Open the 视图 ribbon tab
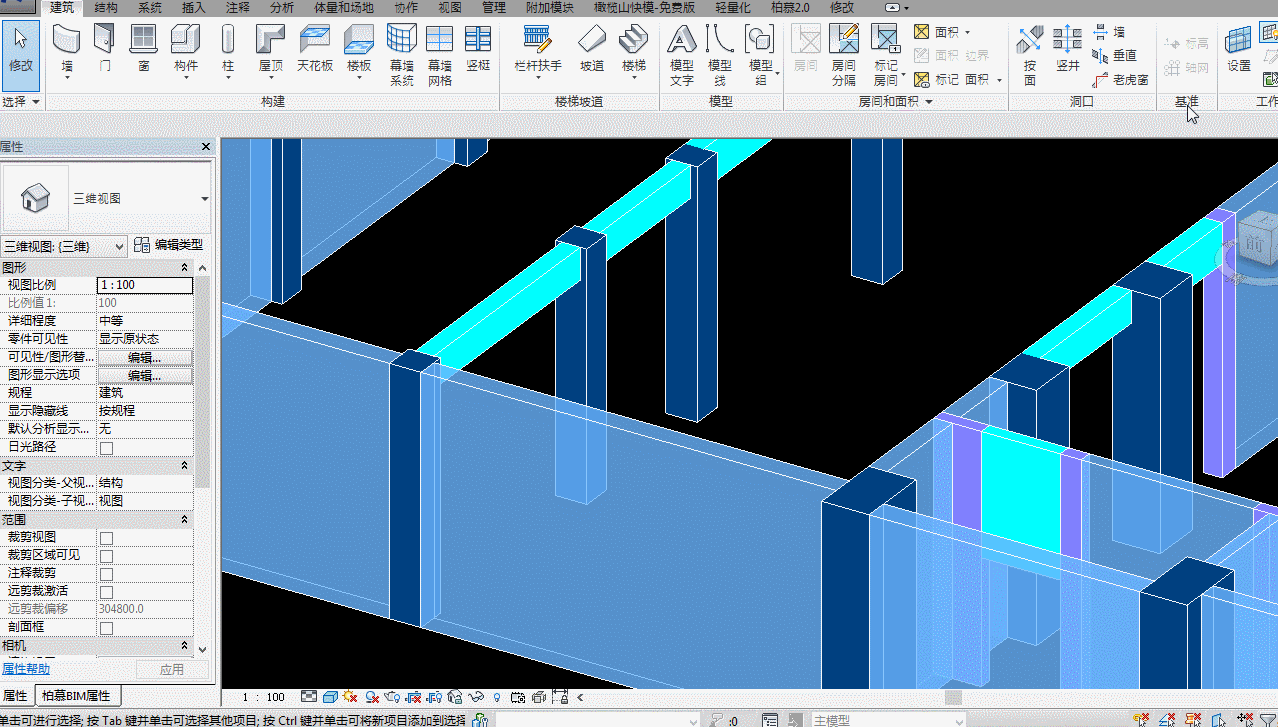Screen dimensions: 1278x727 pos(450,8)
